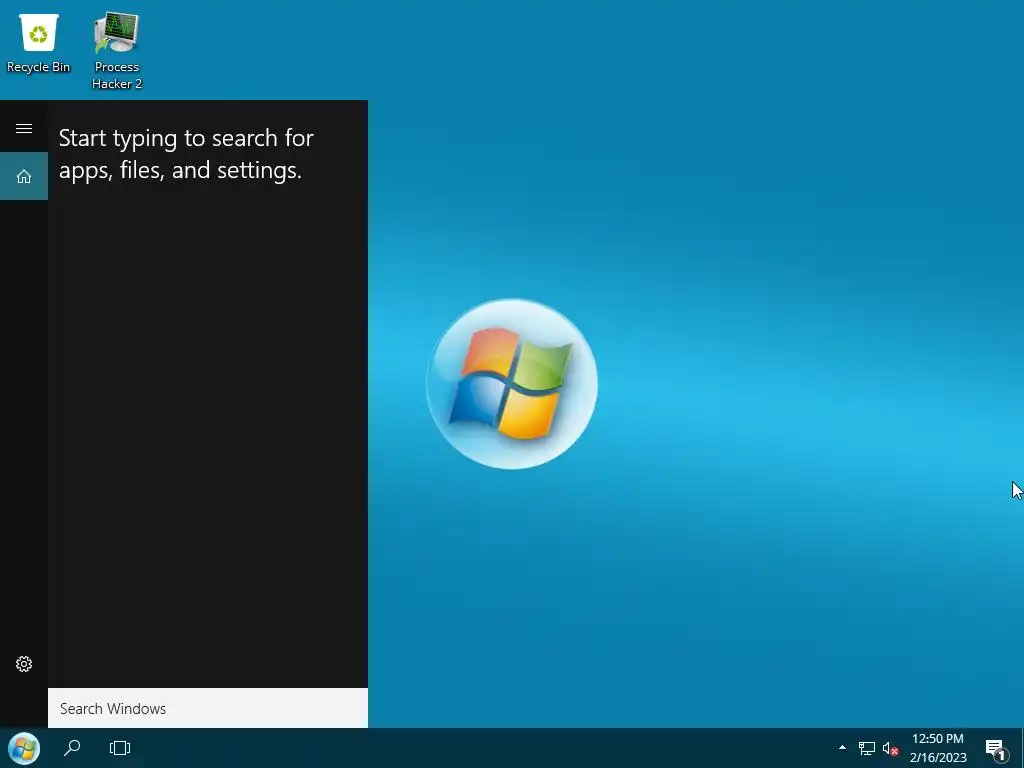Select the Home icon in search sidebar
Image resolution: width=1024 pixels, height=768 pixels.
pyautogui.click(x=24, y=176)
